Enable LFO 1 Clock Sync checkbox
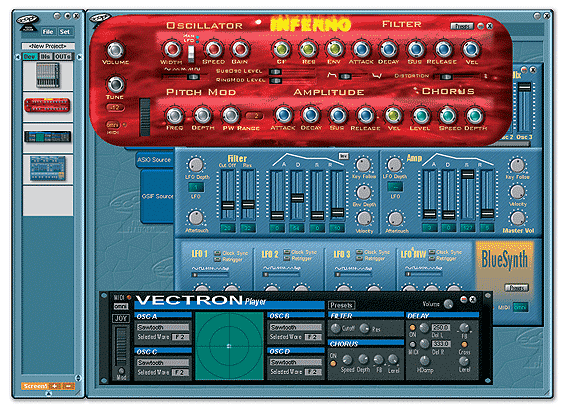 click(218, 253)
